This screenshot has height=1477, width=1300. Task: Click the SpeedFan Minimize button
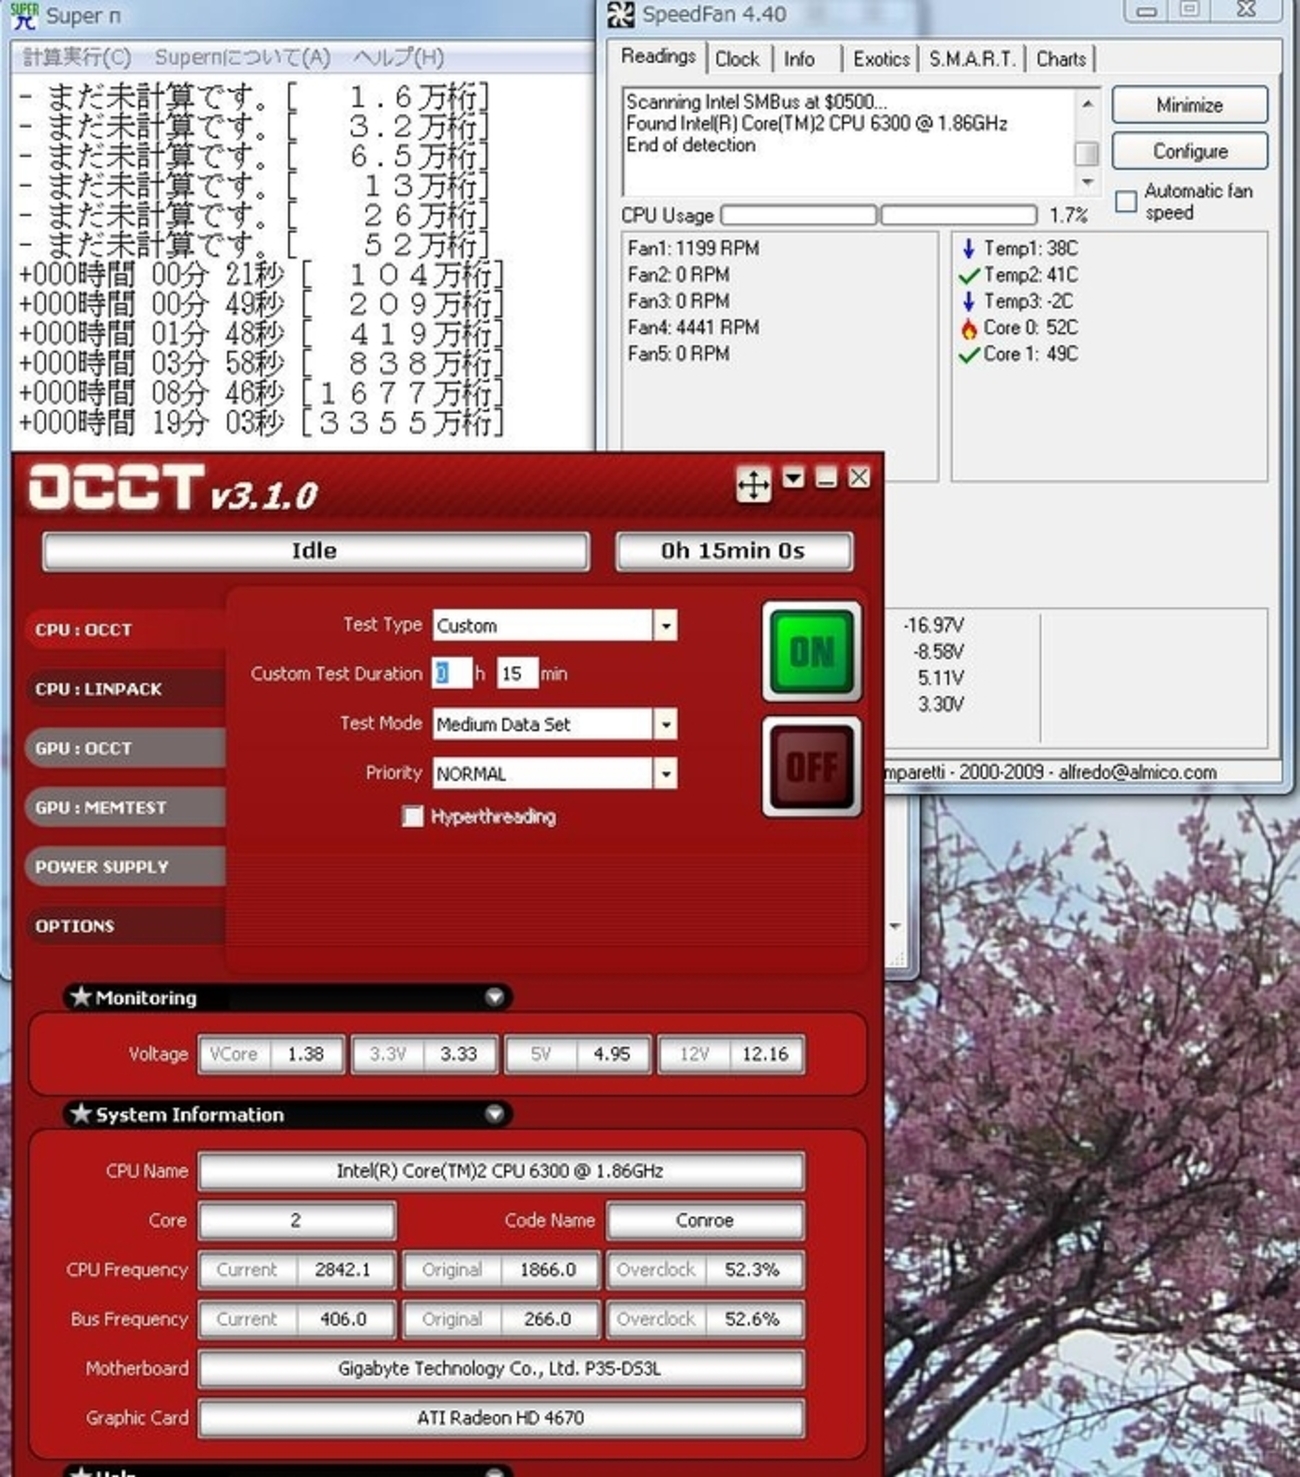(x=1190, y=105)
